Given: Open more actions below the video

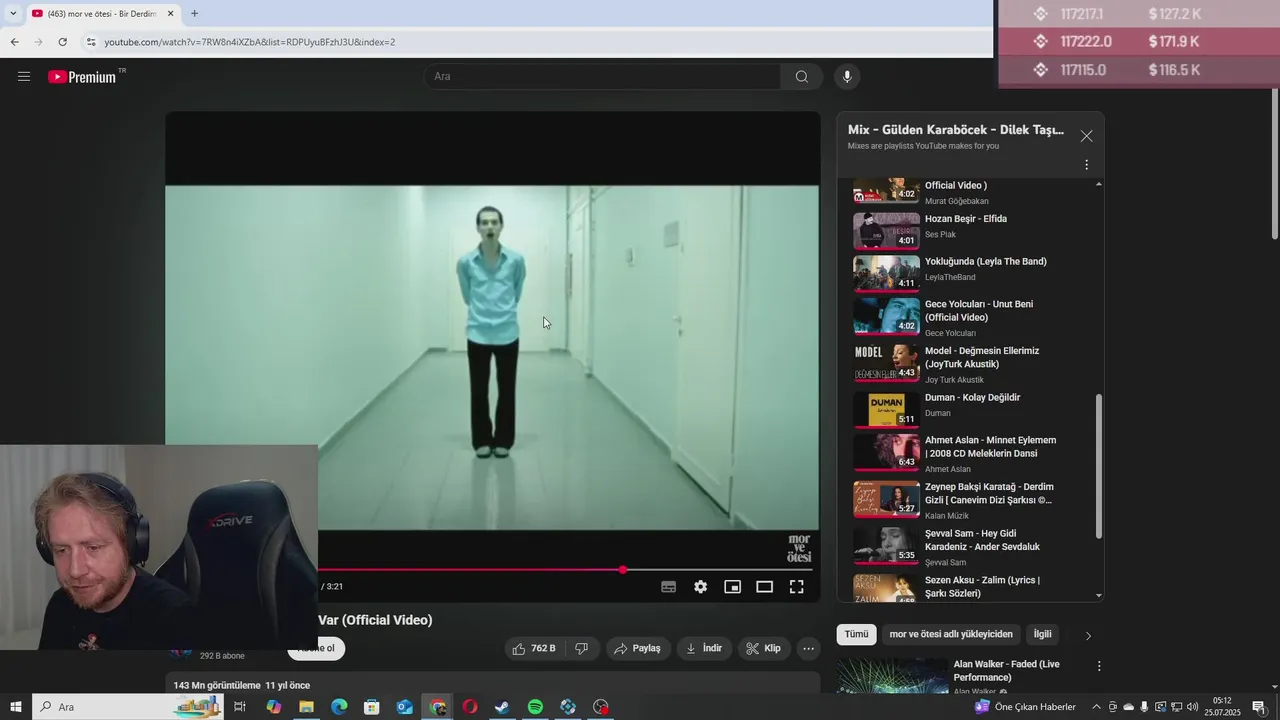Looking at the screenshot, I should pos(809,648).
